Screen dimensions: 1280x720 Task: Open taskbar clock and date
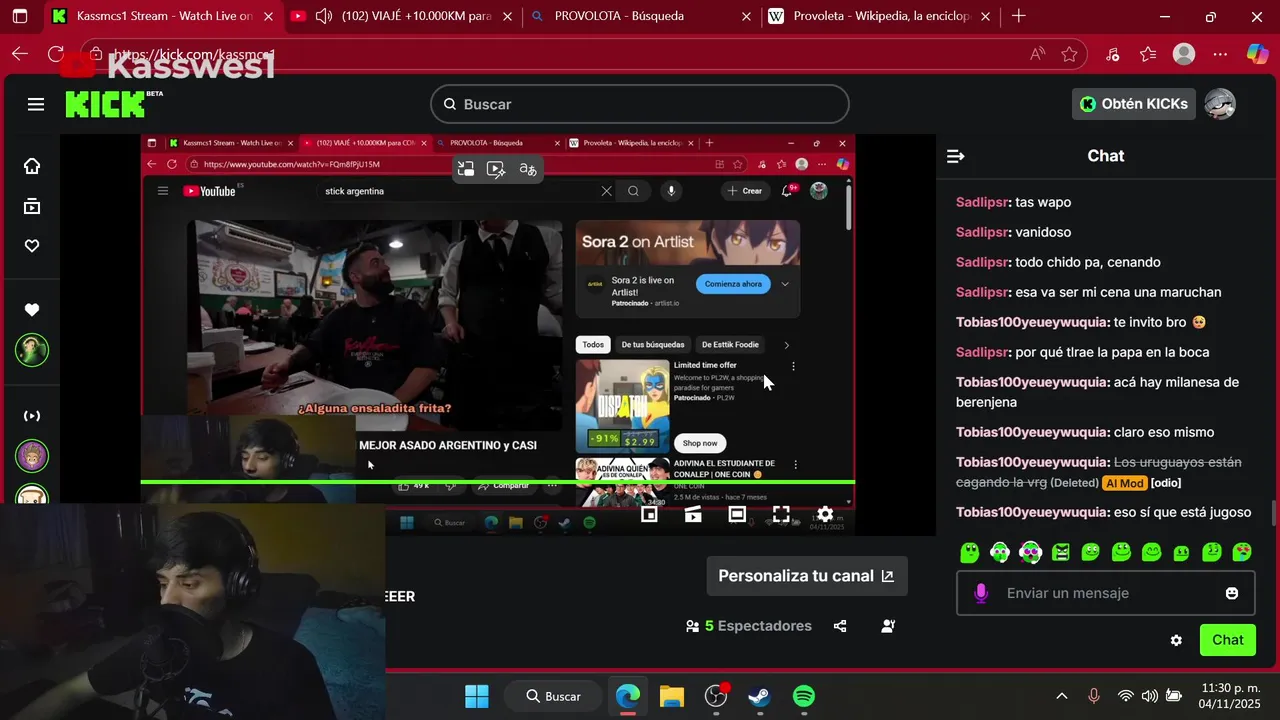coord(1228,696)
